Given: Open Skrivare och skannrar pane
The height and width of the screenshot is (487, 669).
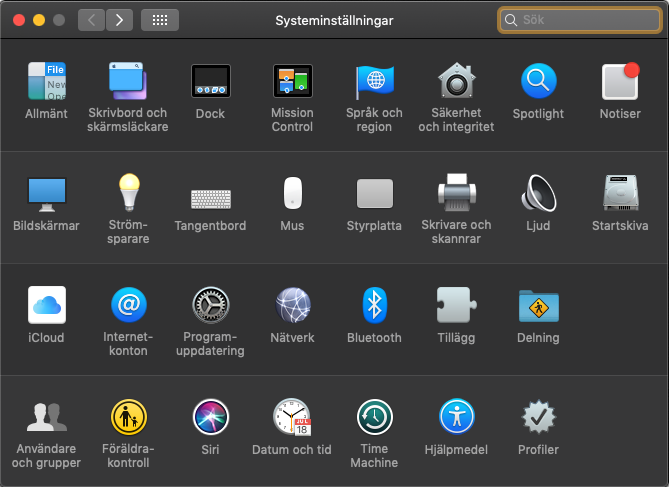Looking at the screenshot, I should point(456,192).
